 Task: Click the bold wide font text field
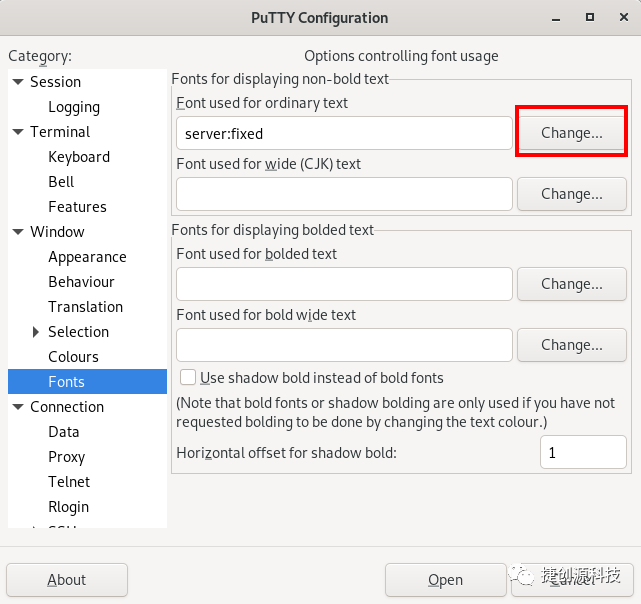coord(344,345)
